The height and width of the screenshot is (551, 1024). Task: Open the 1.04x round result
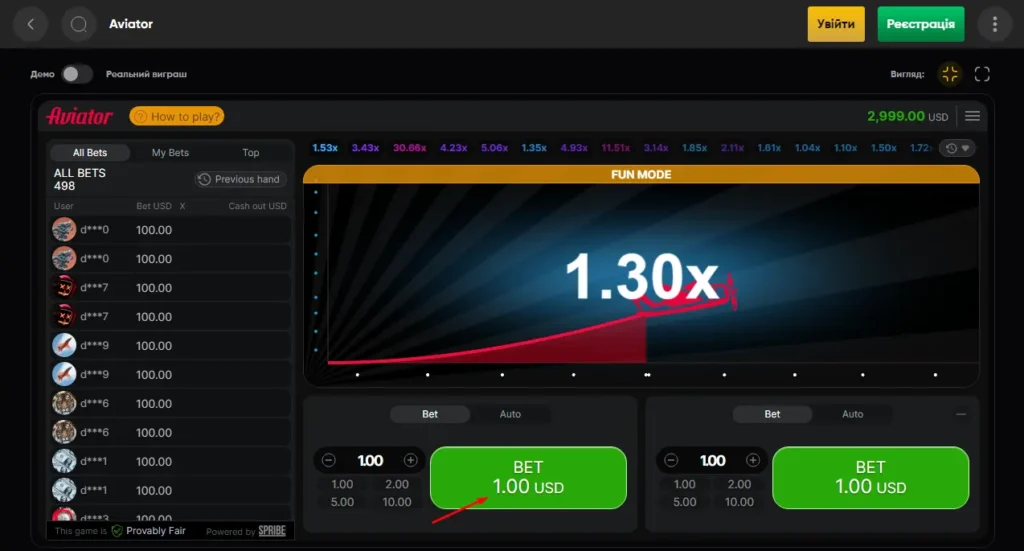pyautogui.click(x=807, y=148)
